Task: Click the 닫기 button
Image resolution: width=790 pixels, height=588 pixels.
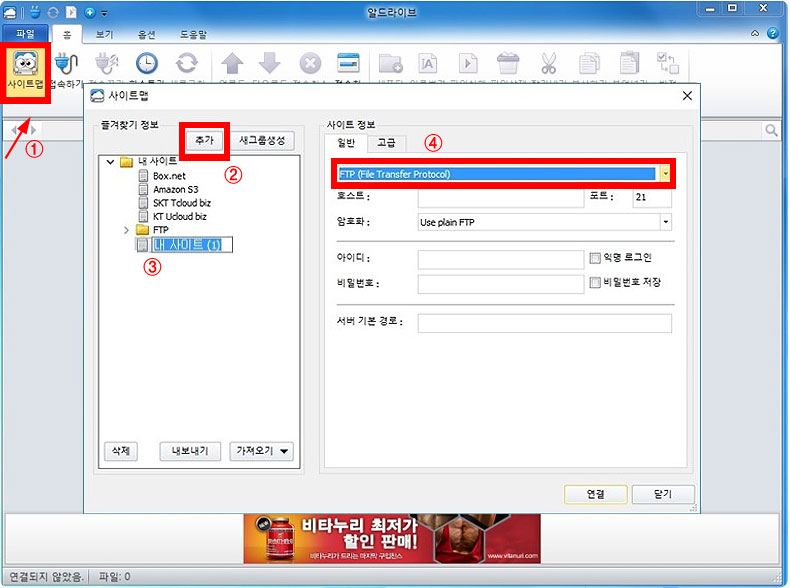Action: pyautogui.click(x=663, y=494)
